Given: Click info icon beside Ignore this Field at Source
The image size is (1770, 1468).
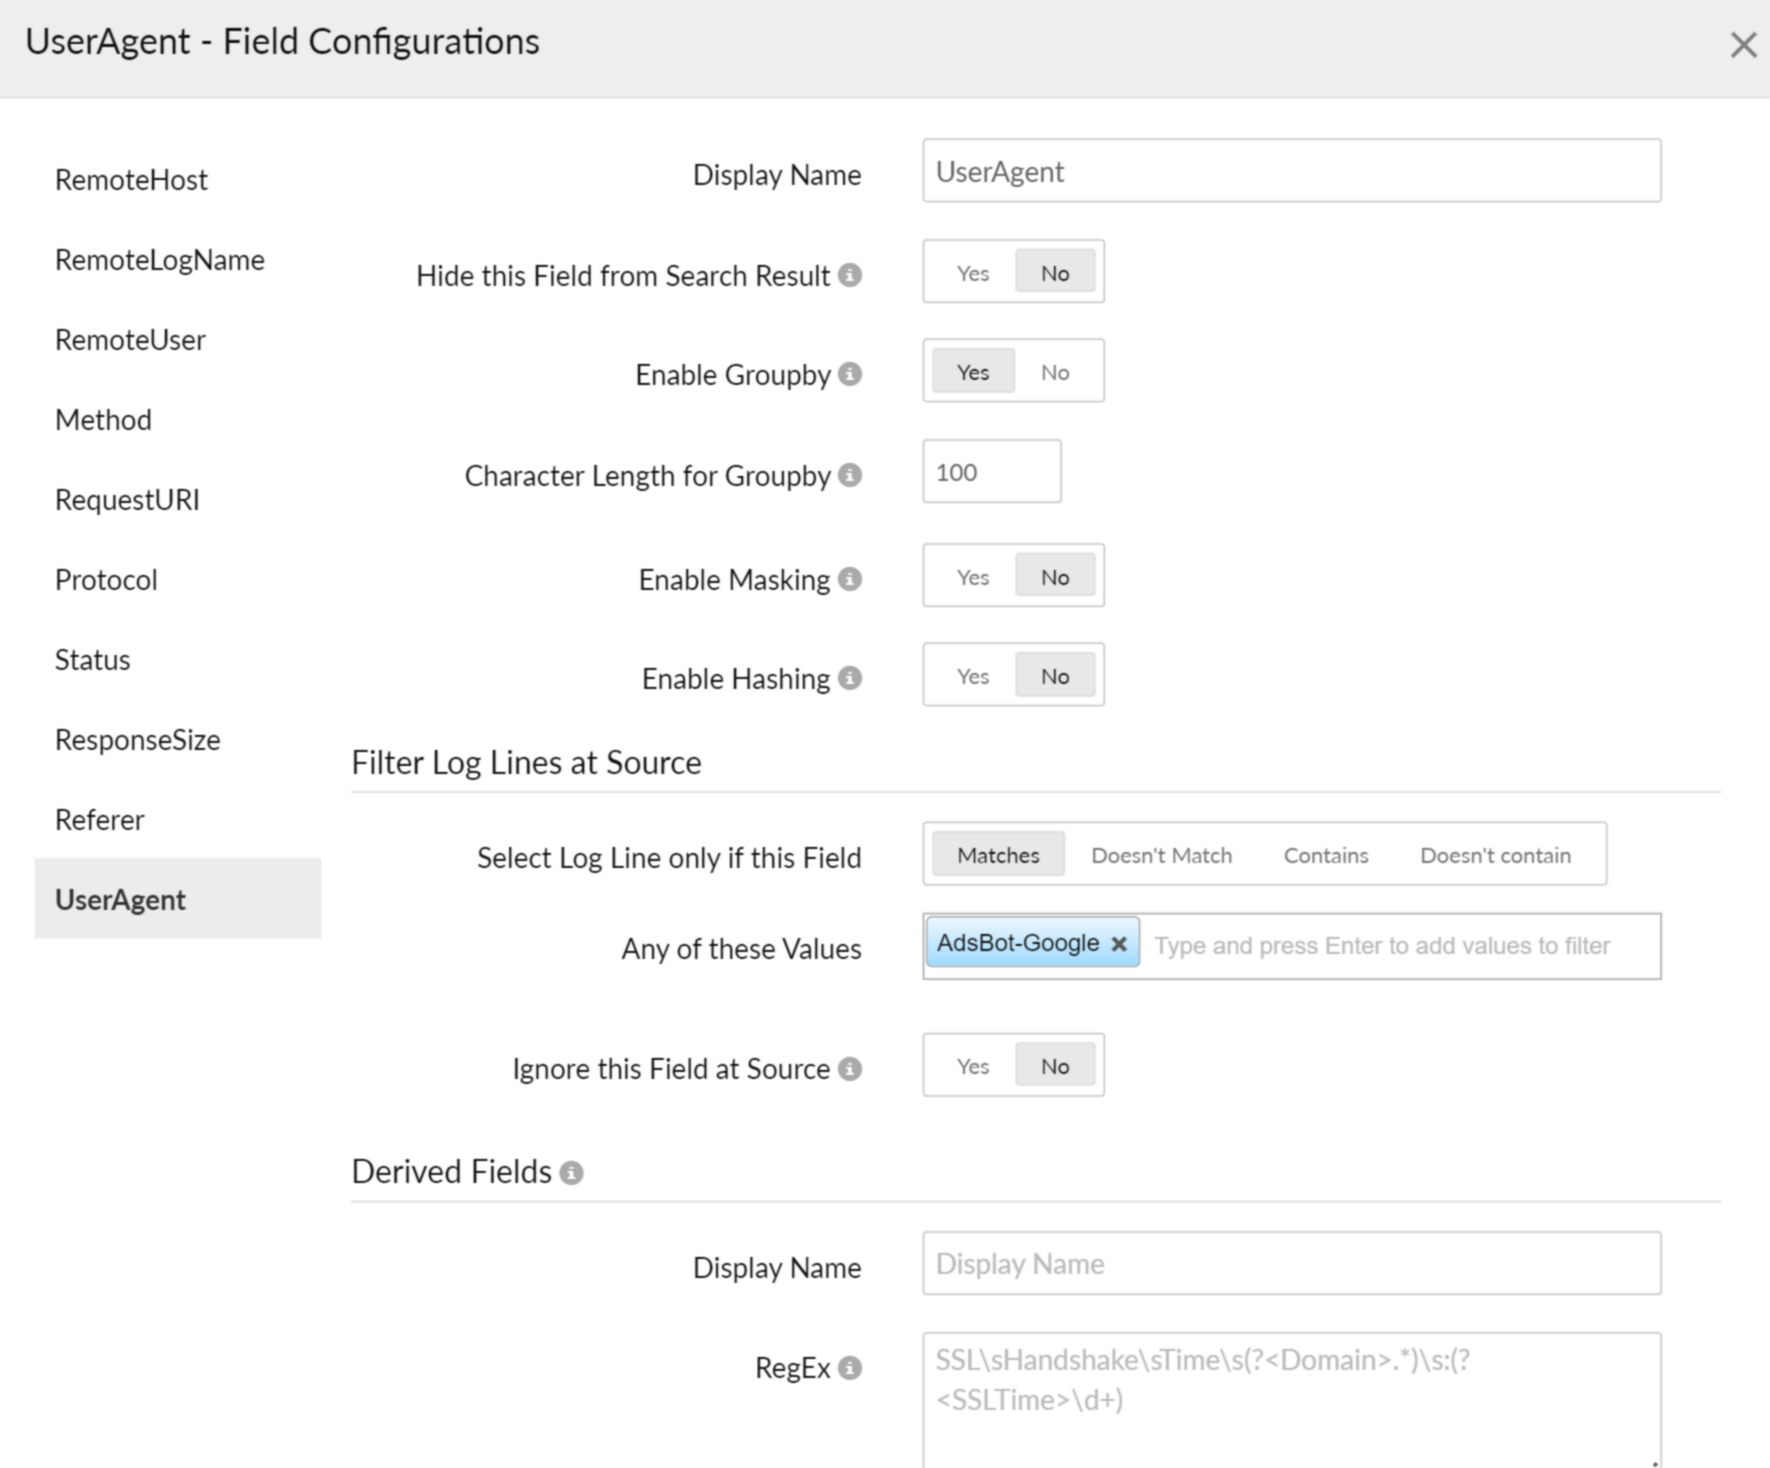Looking at the screenshot, I should coord(849,1069).
